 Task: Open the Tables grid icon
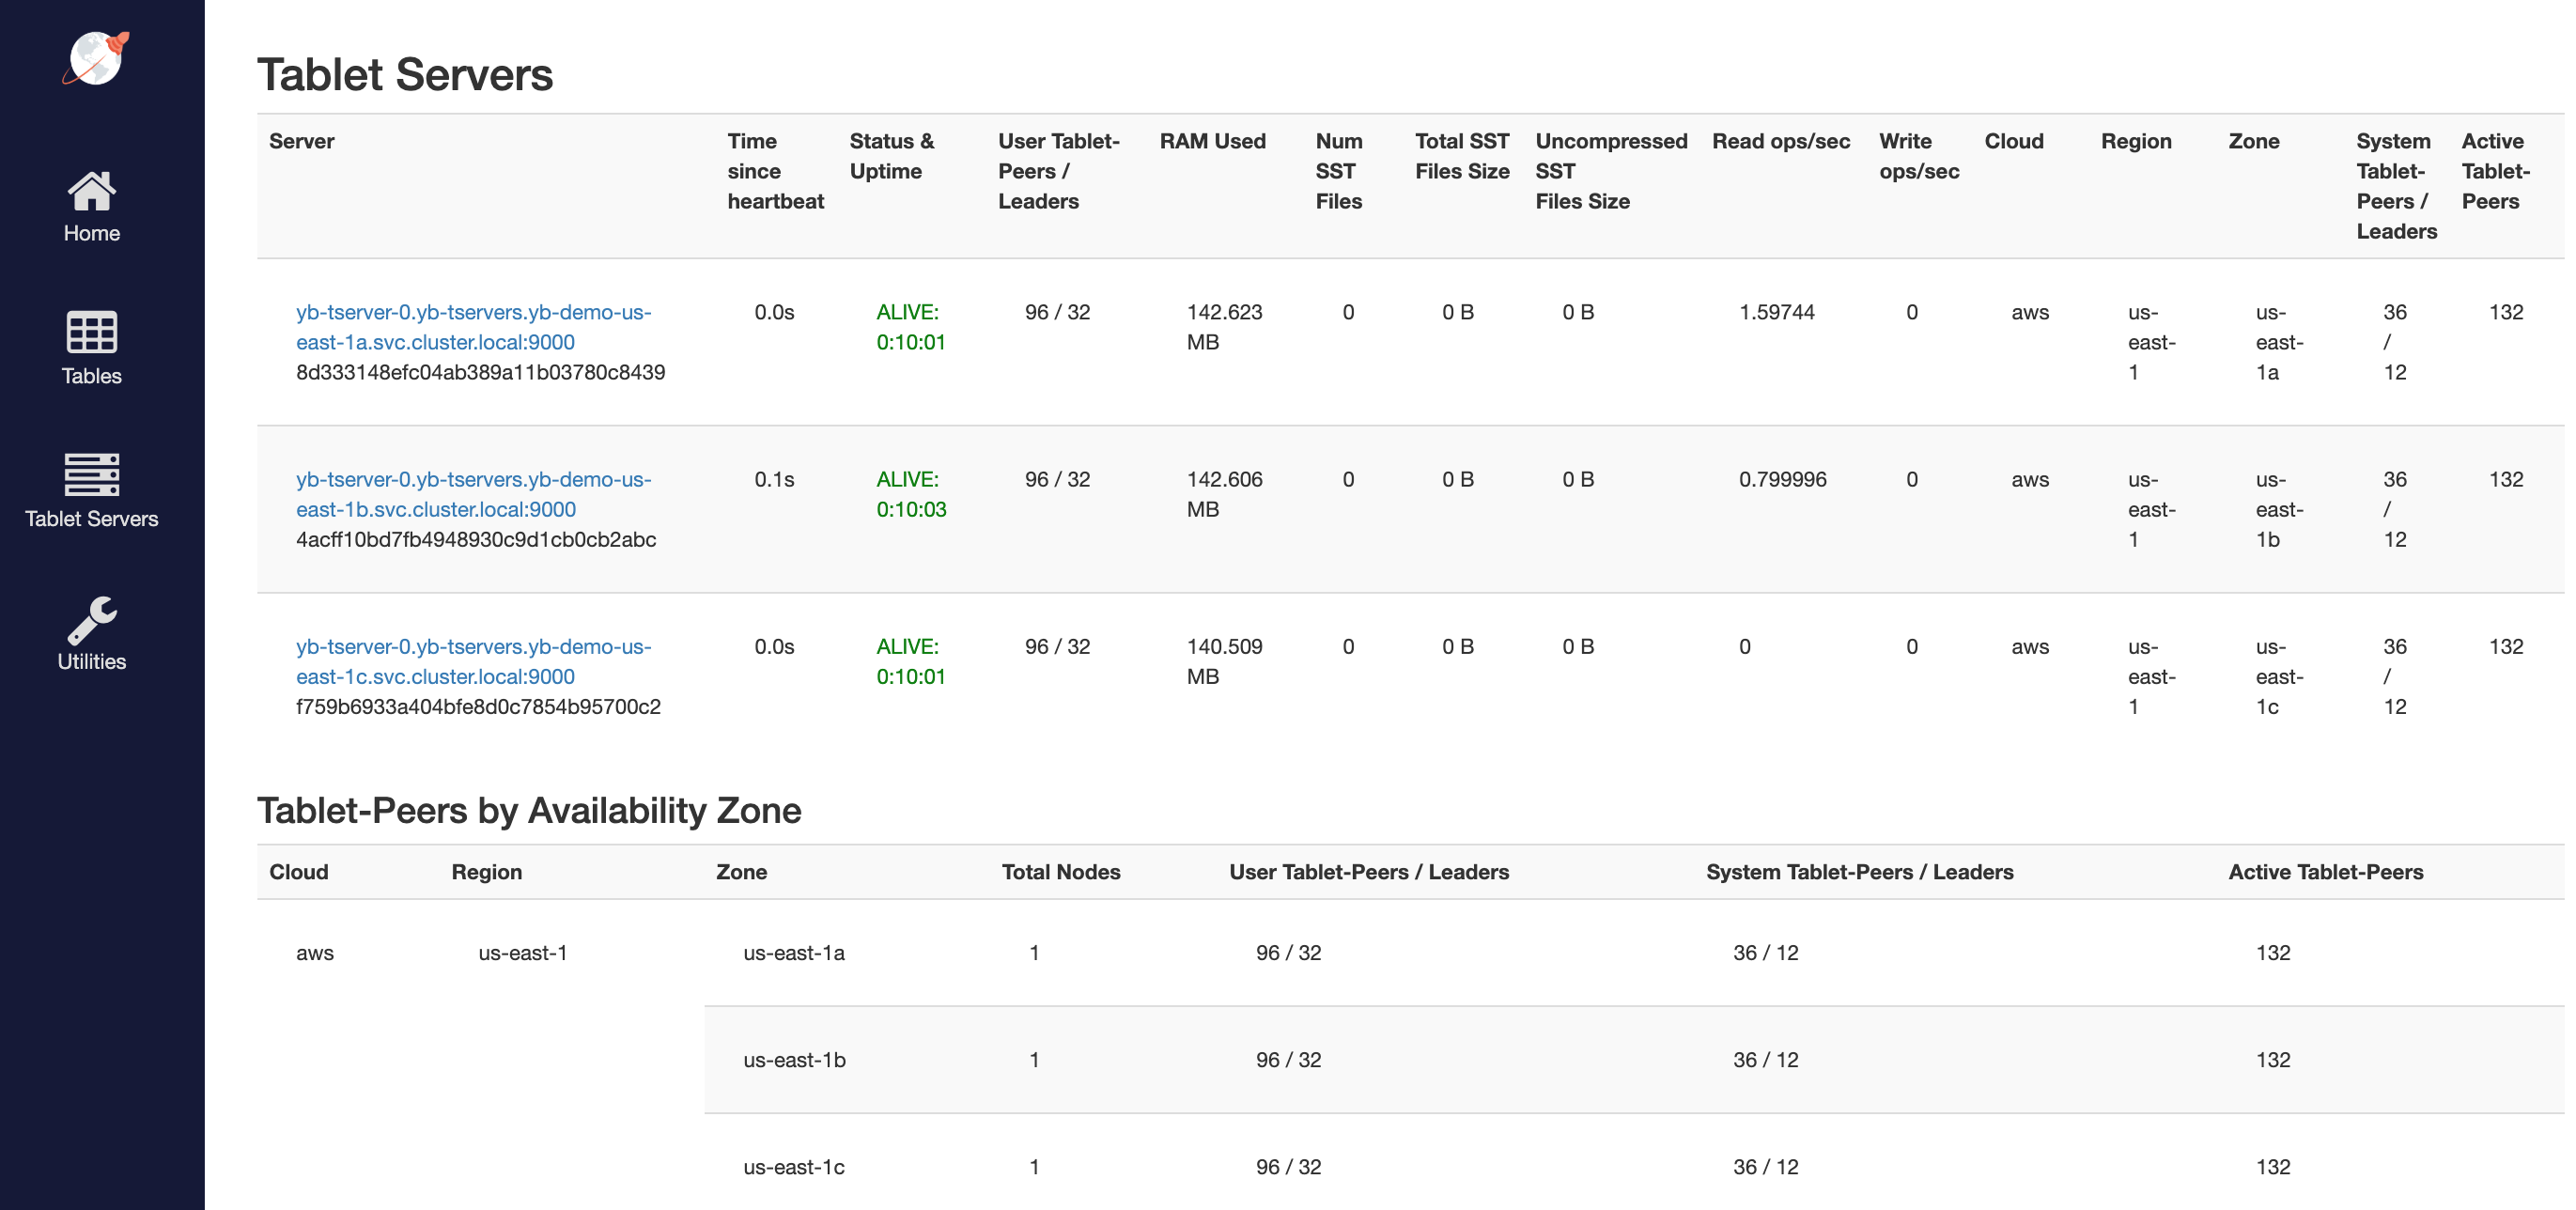[91, 332]
